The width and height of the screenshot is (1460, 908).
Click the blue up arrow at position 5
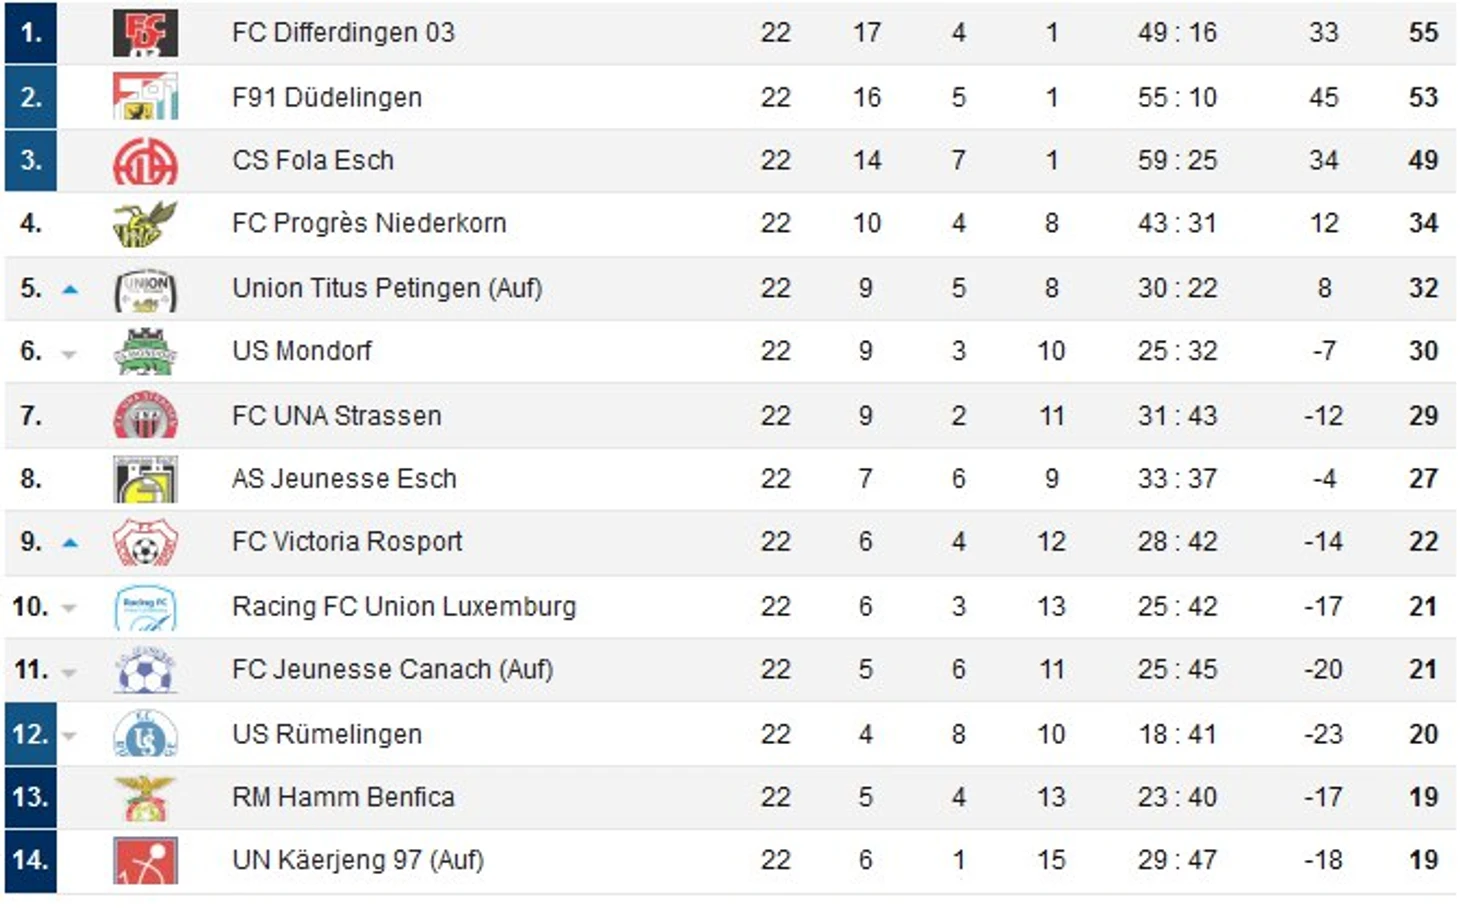(69, 289)
